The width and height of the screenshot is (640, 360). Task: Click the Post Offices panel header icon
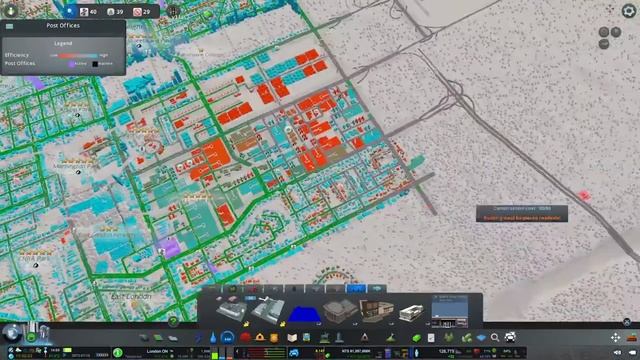[x=9, y=26]
